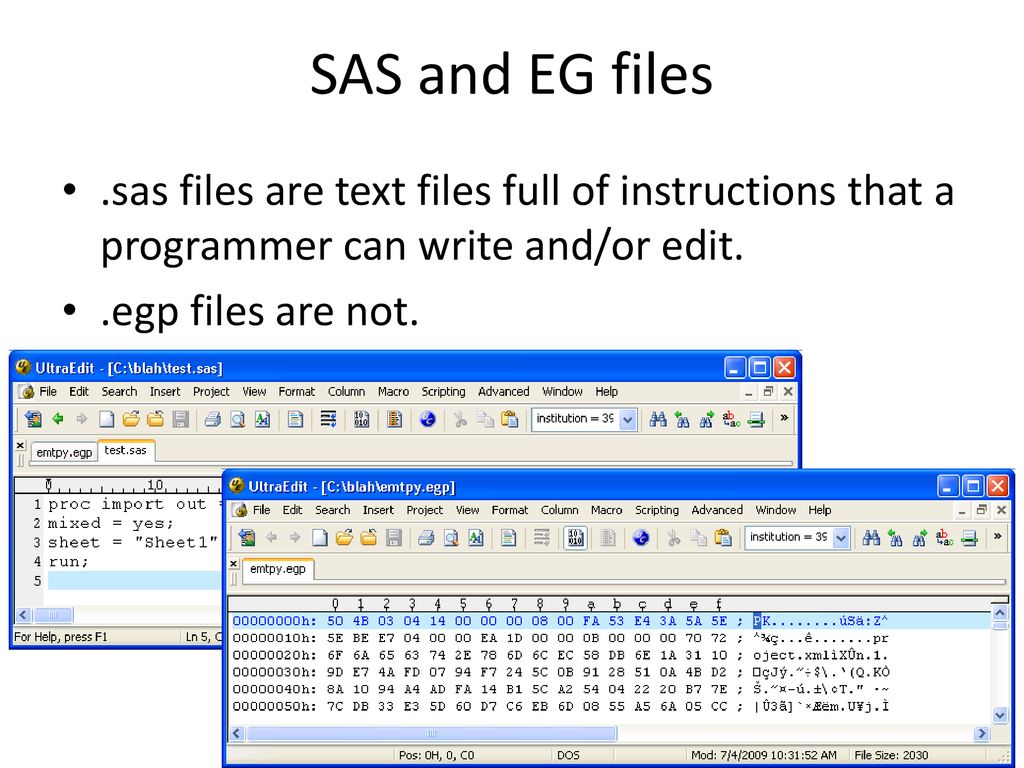Viewport: 1024px width, 768px height.
Task: Open Project menu in test.sas window
Action: click(211, 392)
